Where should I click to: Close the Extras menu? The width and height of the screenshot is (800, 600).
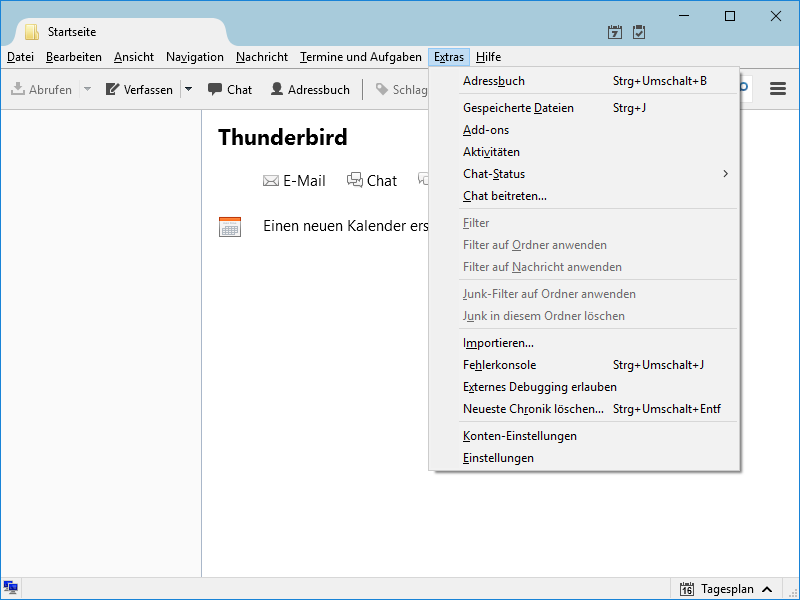449,57
